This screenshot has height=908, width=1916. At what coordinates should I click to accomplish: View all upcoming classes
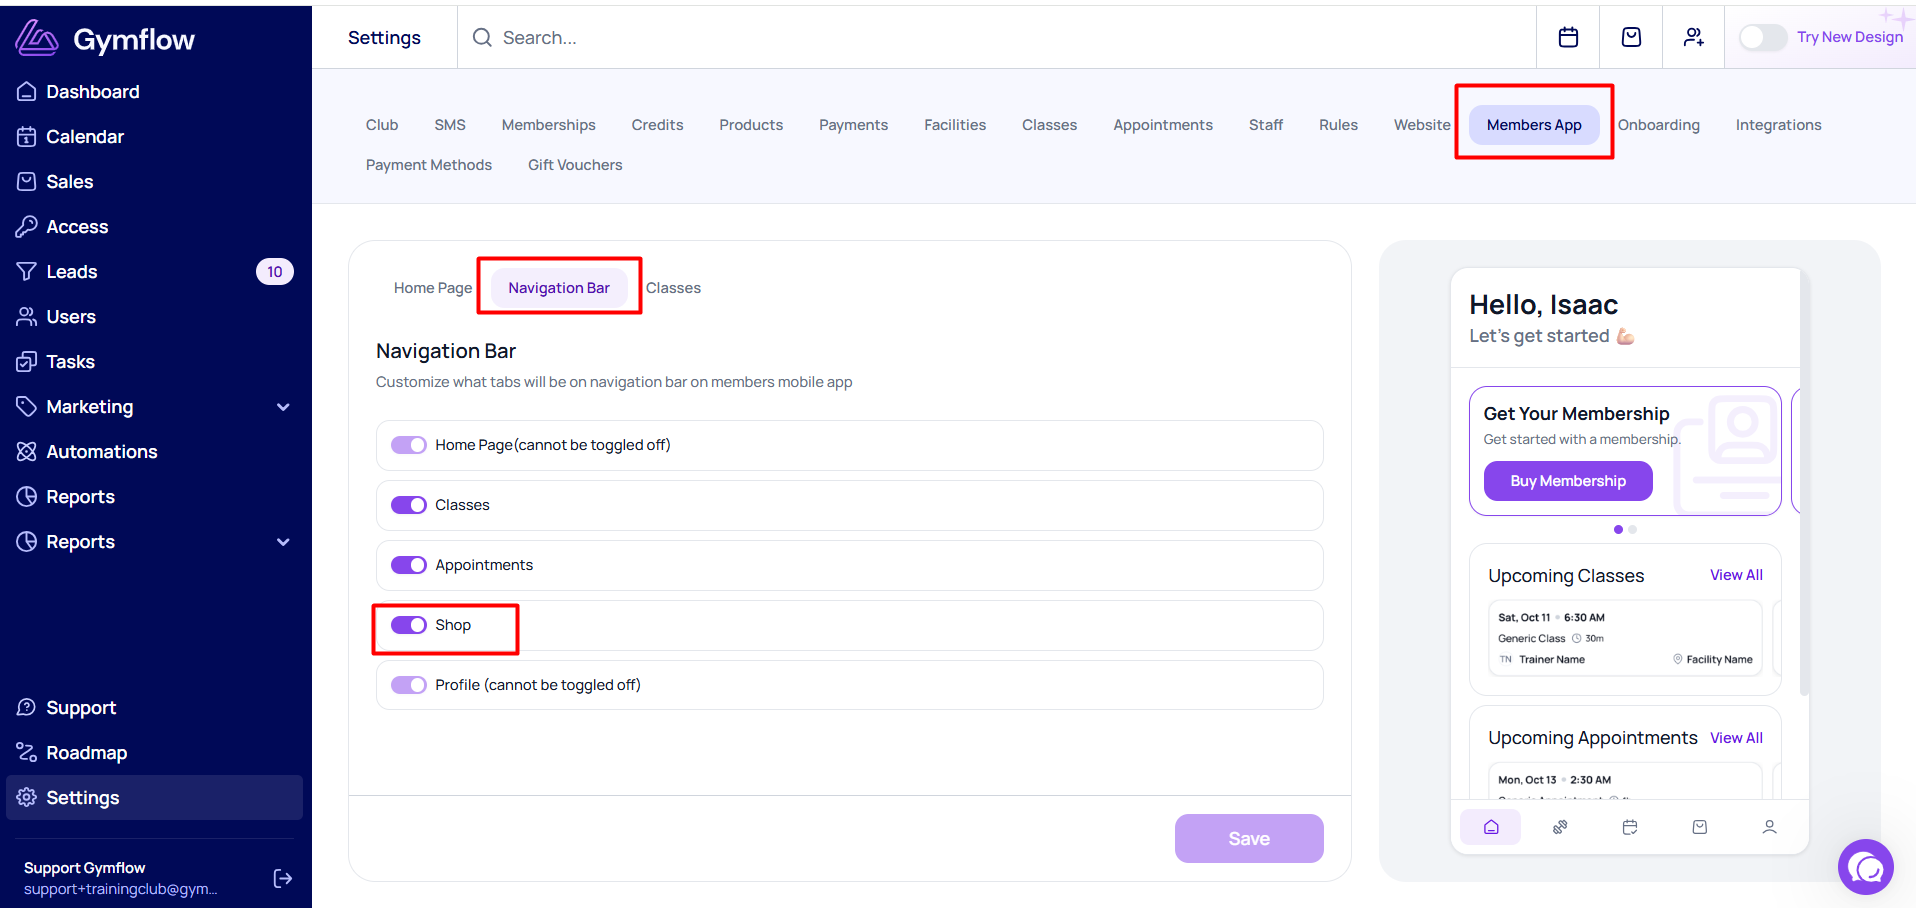(1736, 575)
